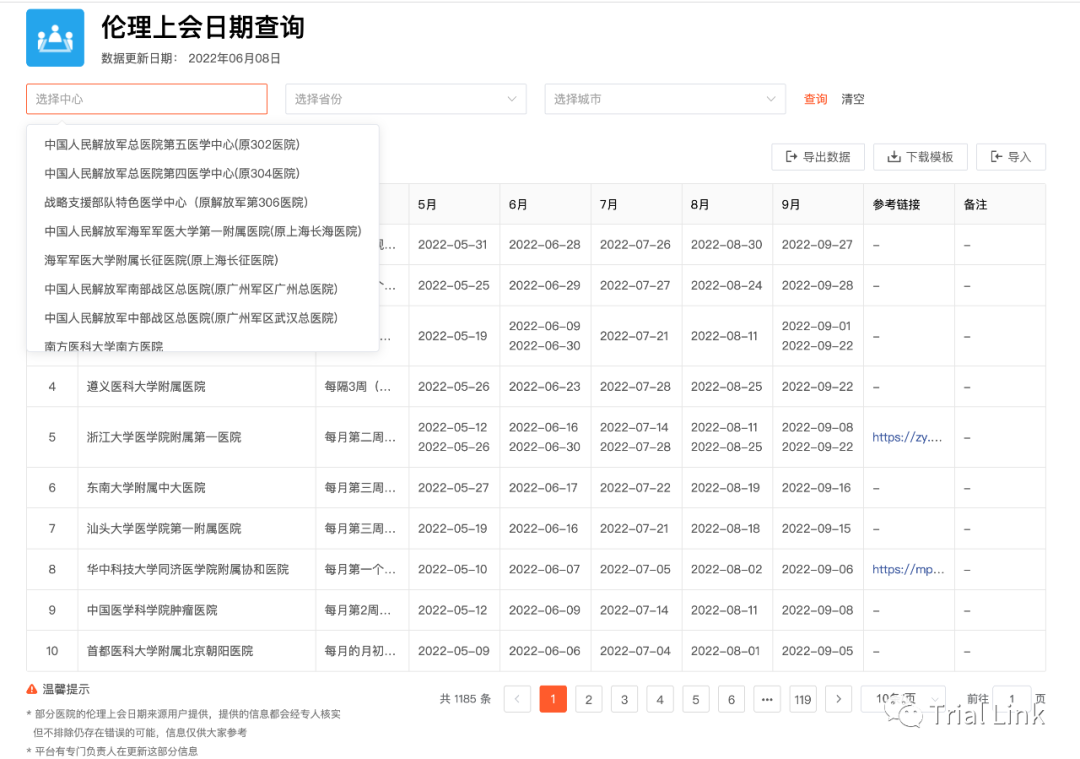The width and height of the screenshot is (1080, 759).
Task: Click 华中科技大学同济医学院附属协和医院 in row 8
Action: click(x=187, y=570)
